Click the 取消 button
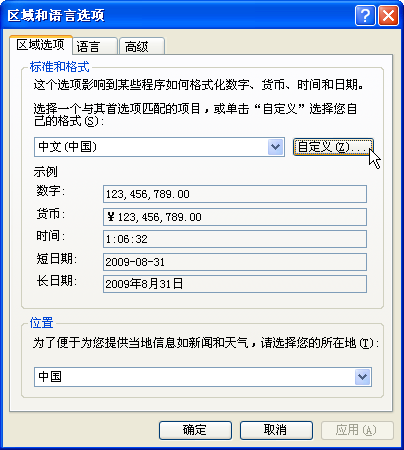404x450 pixels. [x=276, y=430]
